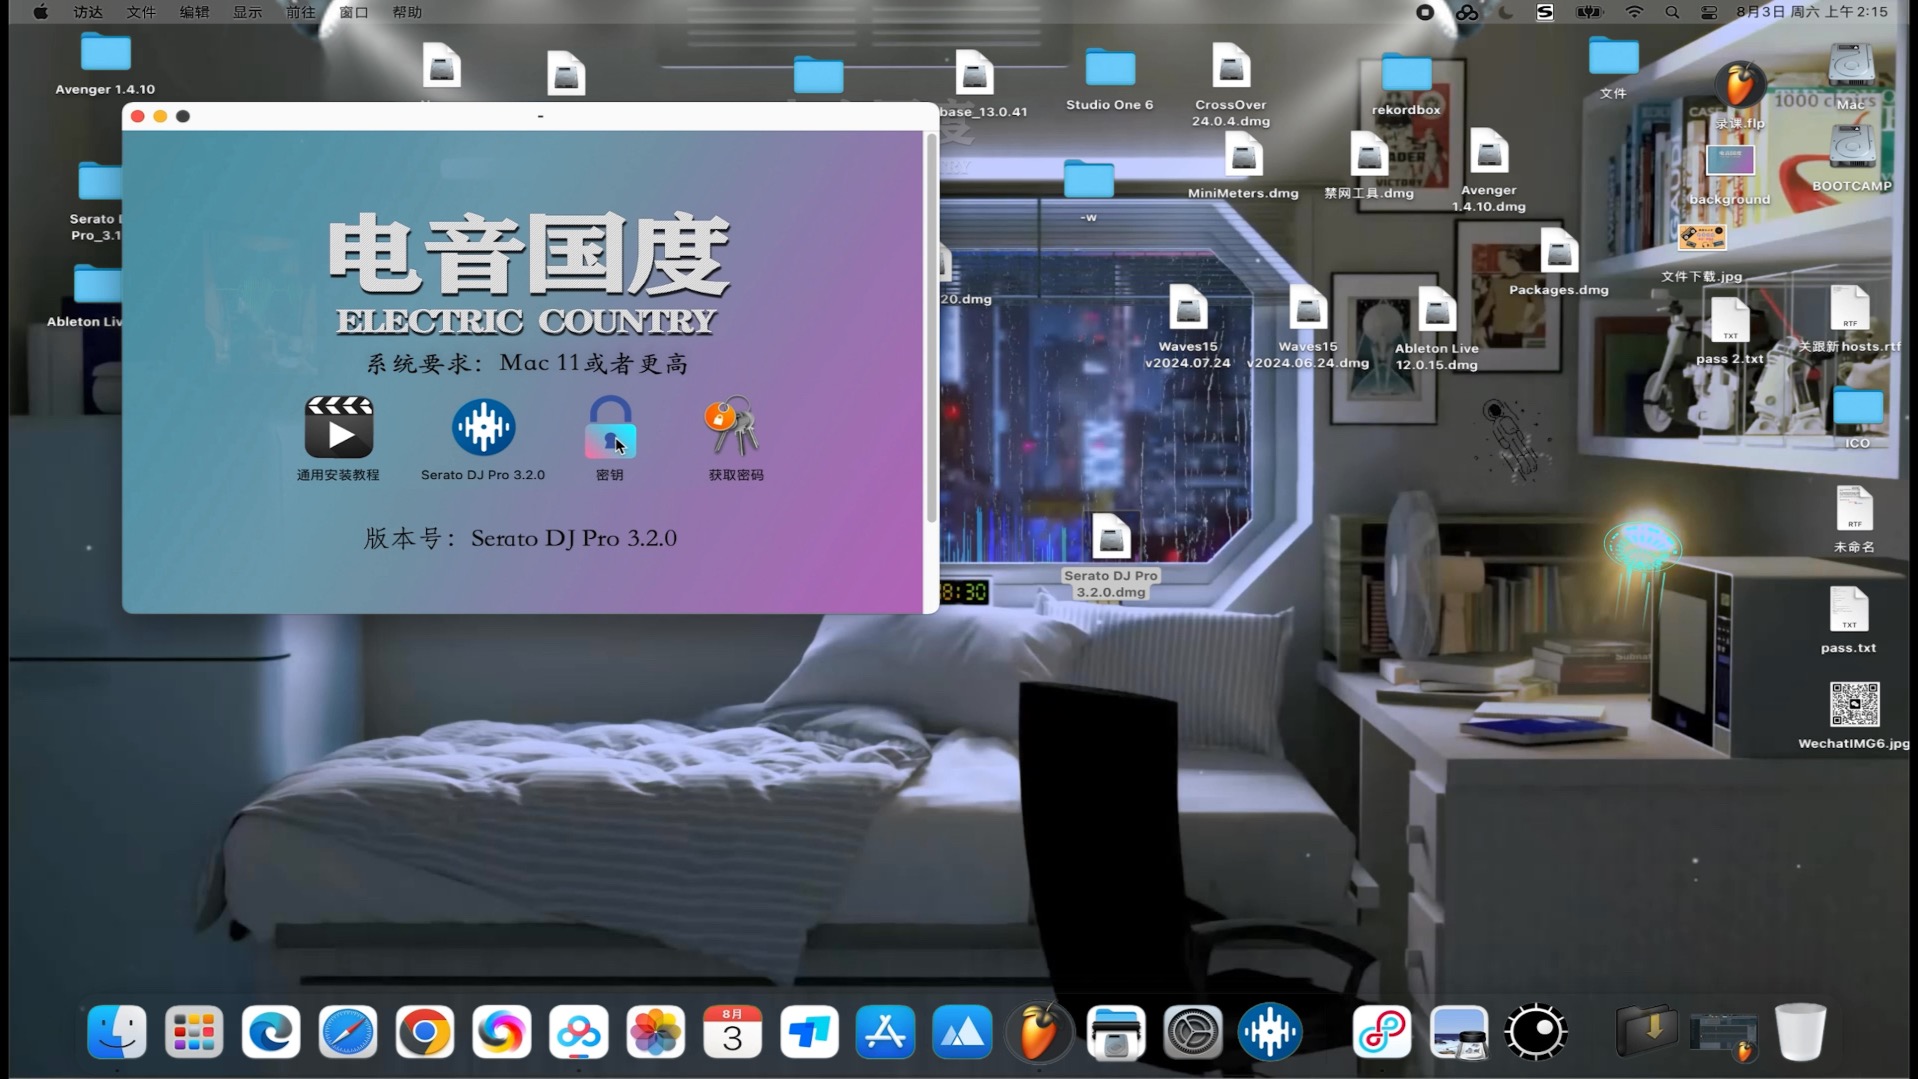
Task: Click the screen recording indicator in menu bar
Action: point(1425,12)
